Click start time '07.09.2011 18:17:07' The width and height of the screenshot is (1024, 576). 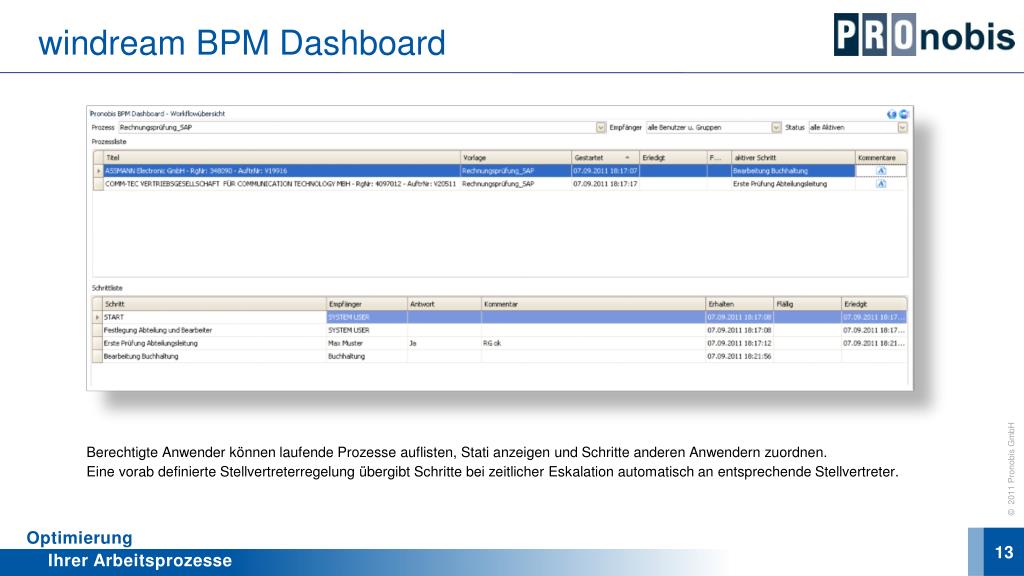605,171
